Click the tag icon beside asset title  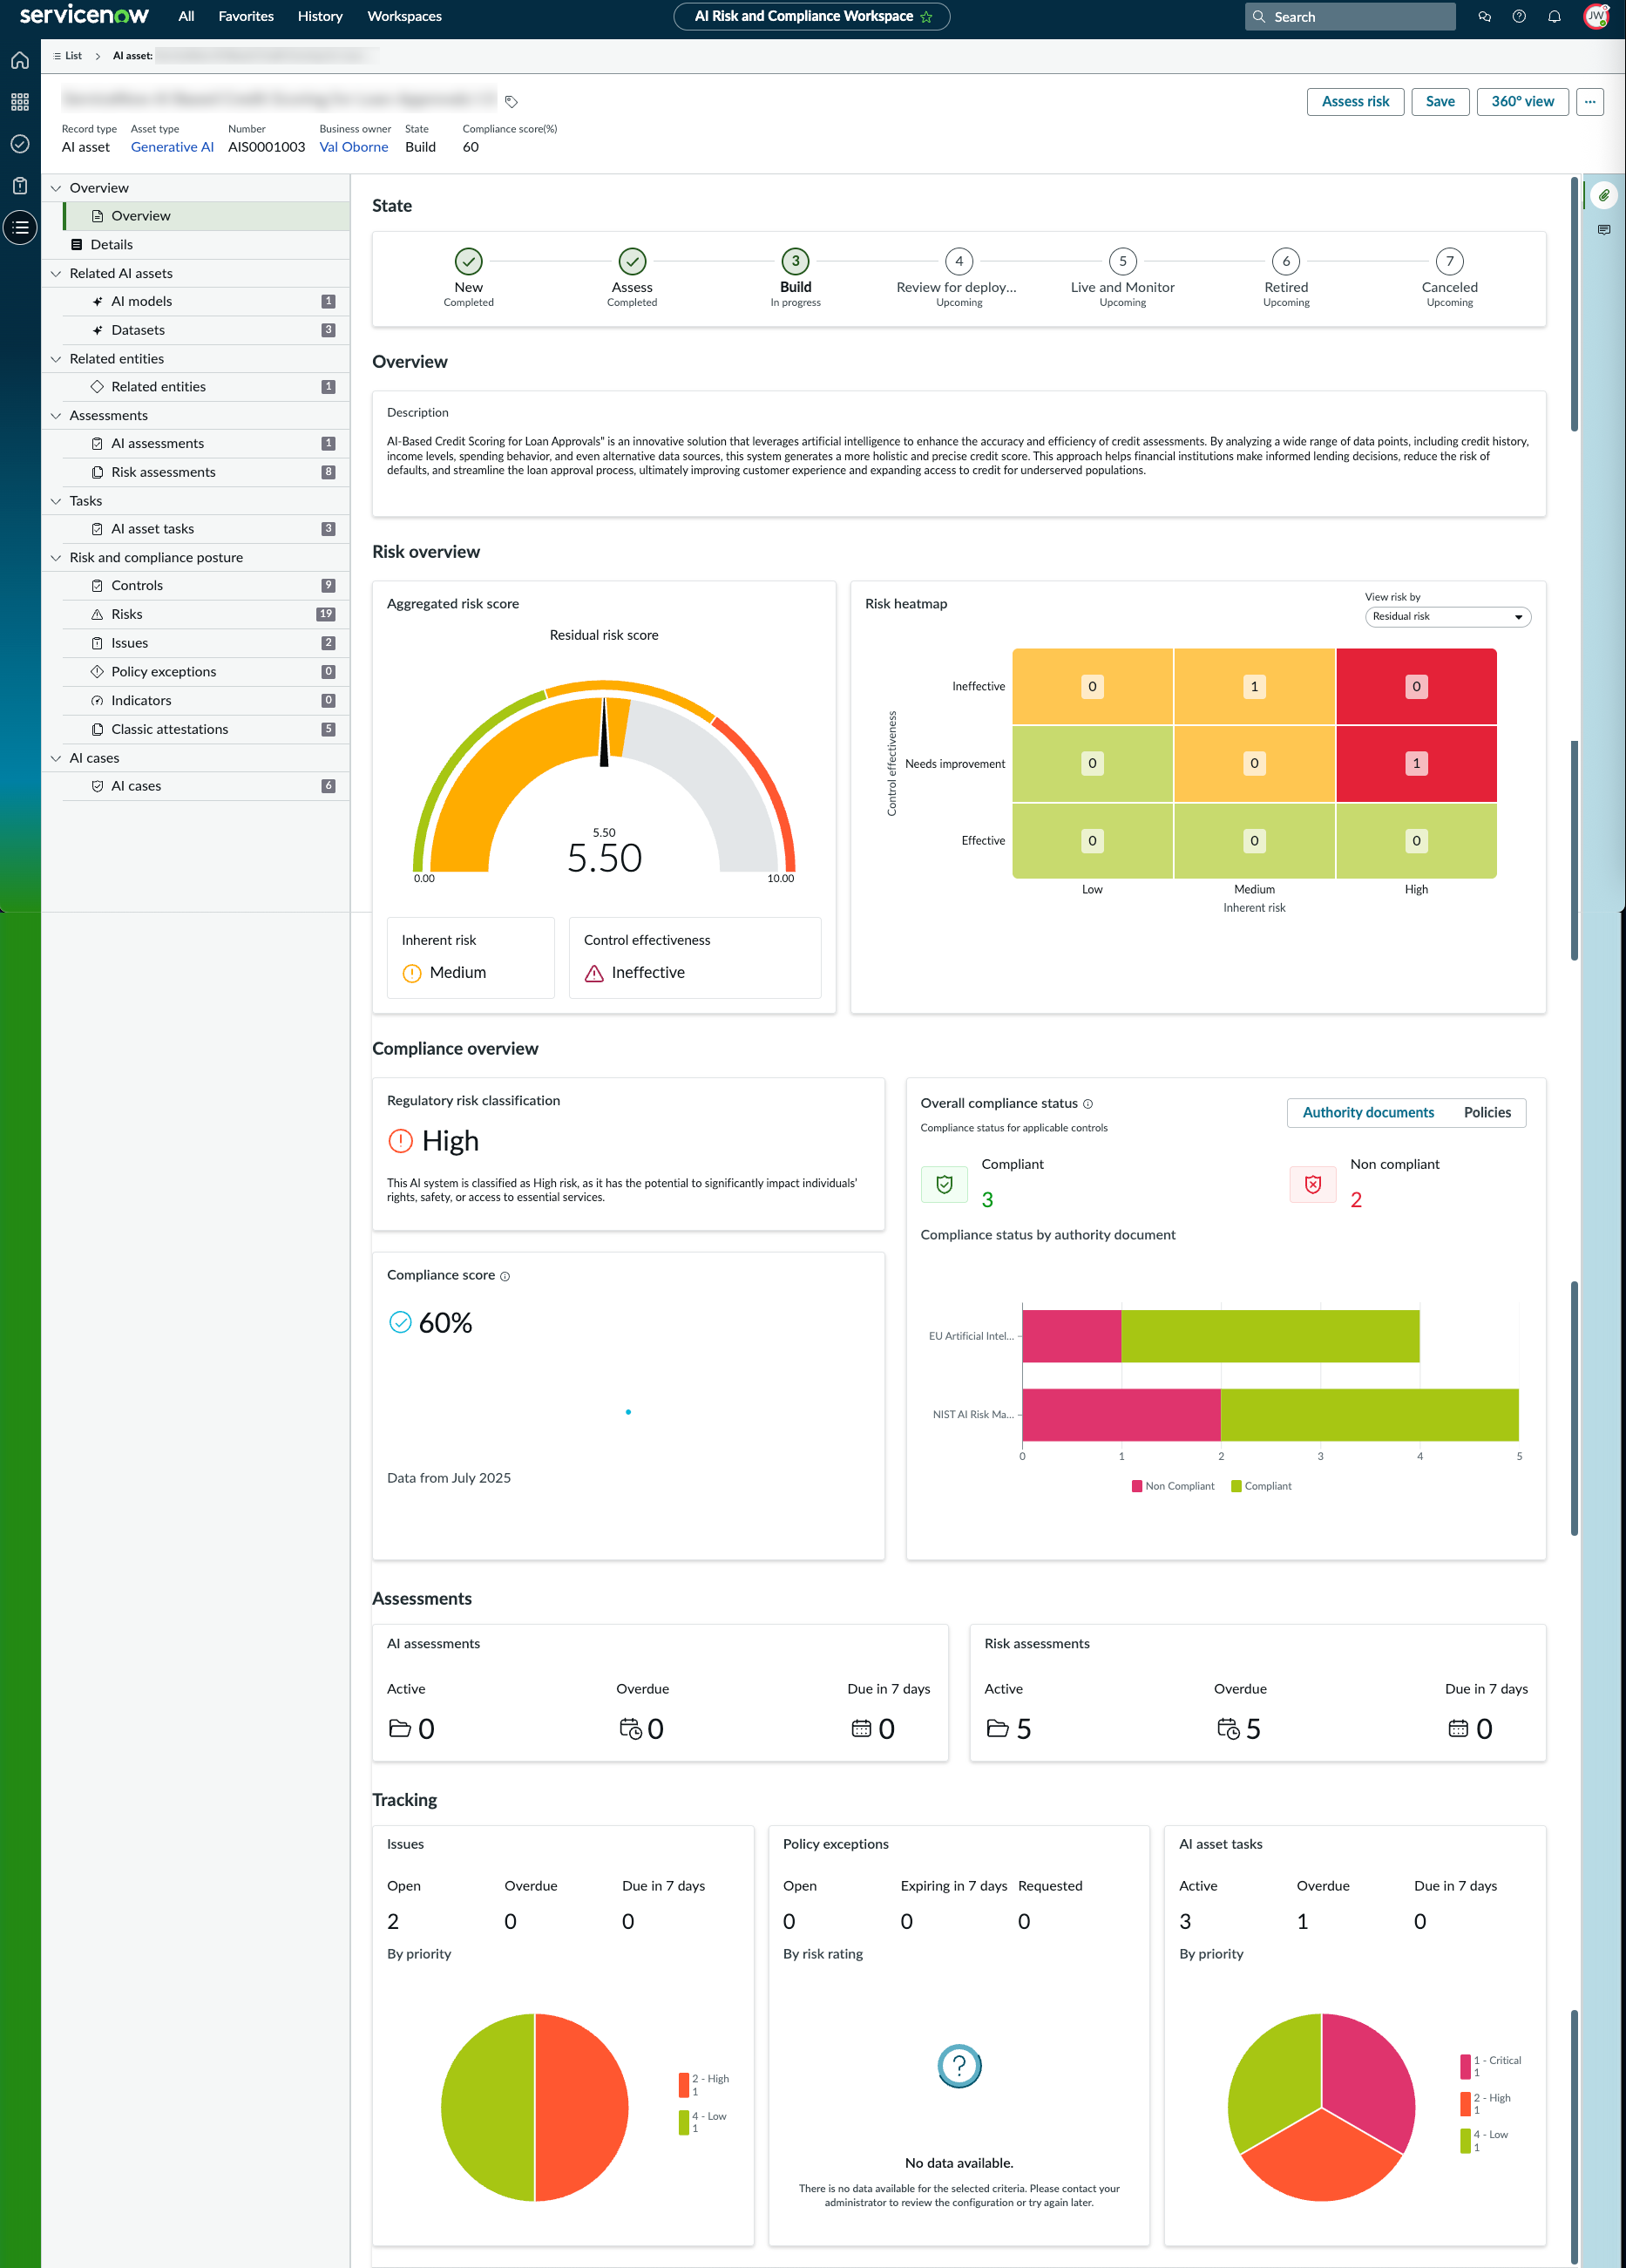(x=511, y=101)
